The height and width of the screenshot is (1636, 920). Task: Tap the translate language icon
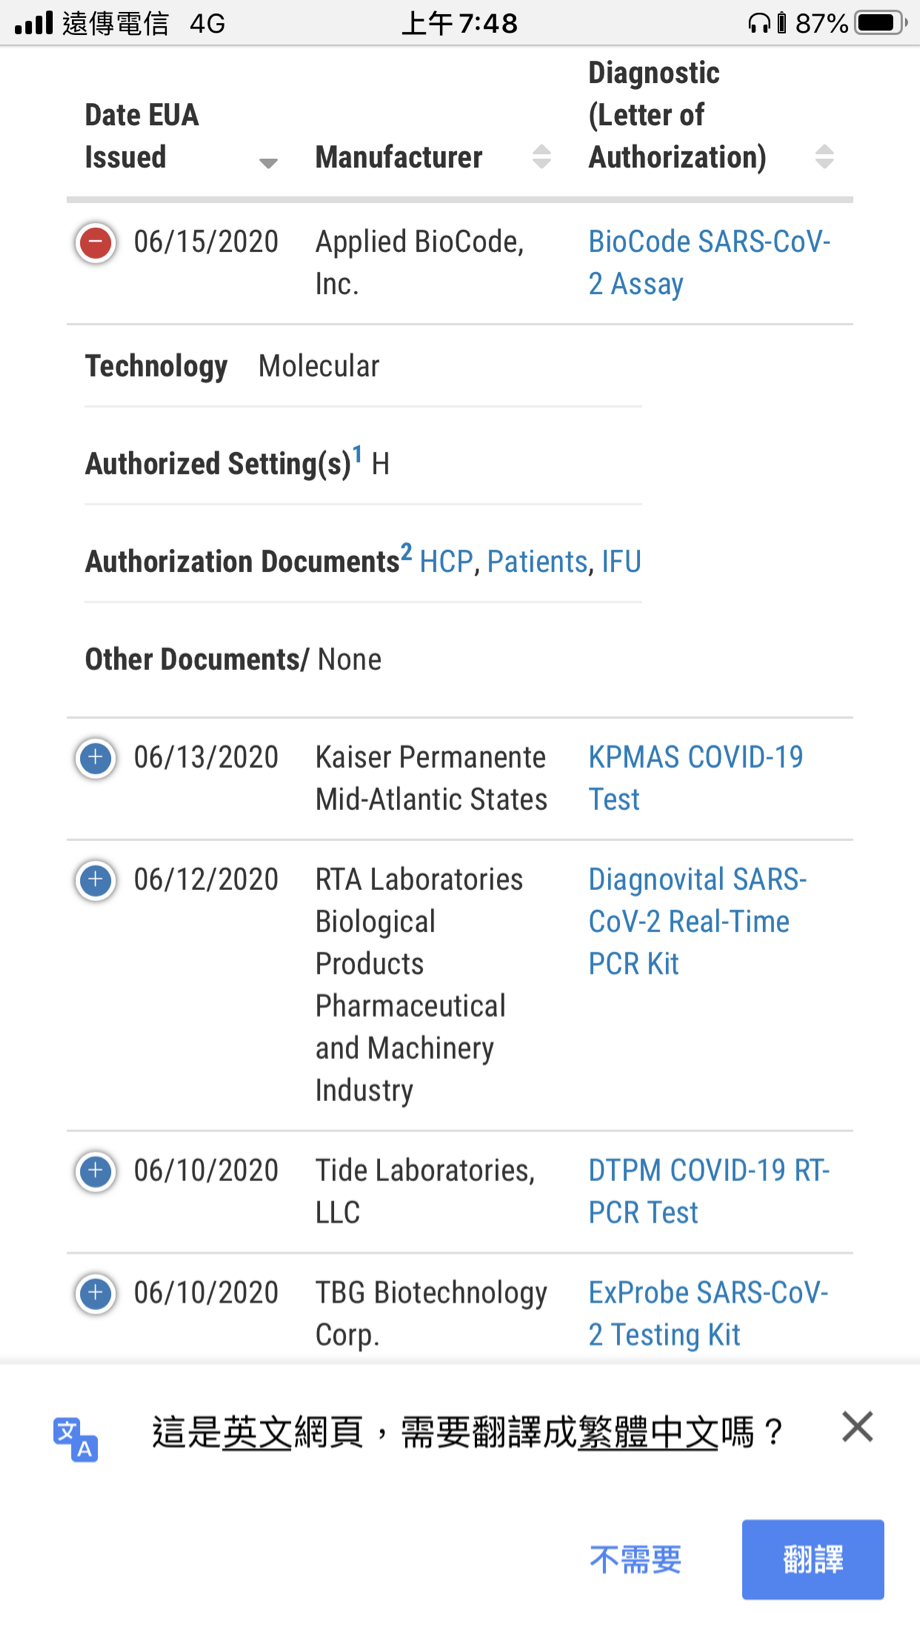(75, 1438)
